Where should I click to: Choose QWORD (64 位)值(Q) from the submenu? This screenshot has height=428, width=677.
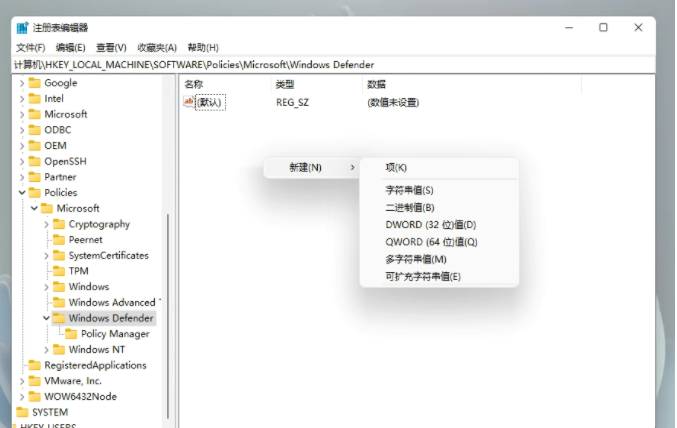pos(439,242)
